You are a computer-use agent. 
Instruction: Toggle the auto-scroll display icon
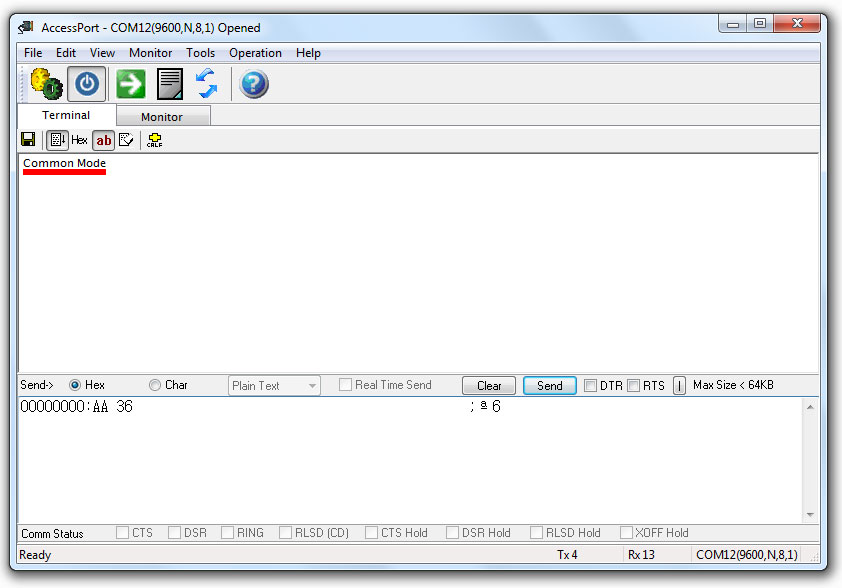coord(57,140)
